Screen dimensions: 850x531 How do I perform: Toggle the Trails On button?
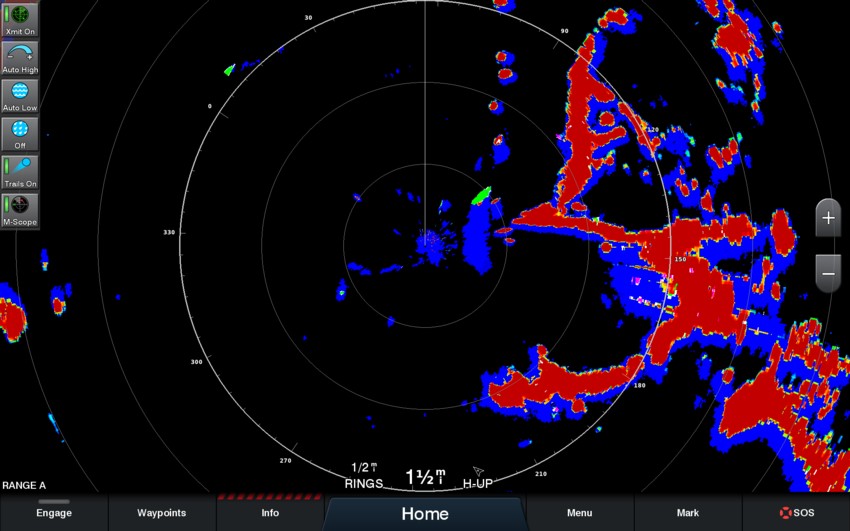(19, 172)
